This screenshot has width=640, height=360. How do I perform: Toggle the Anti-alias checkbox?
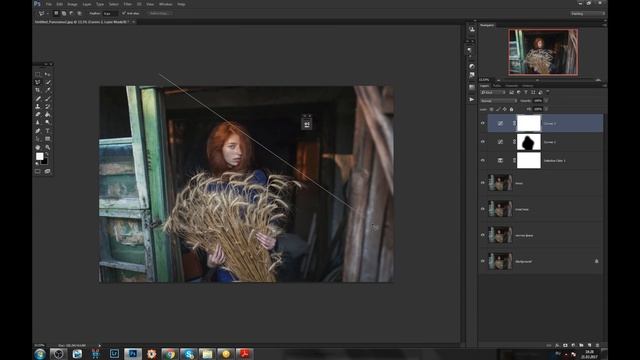pyautogui.click(x=124, y=13)
